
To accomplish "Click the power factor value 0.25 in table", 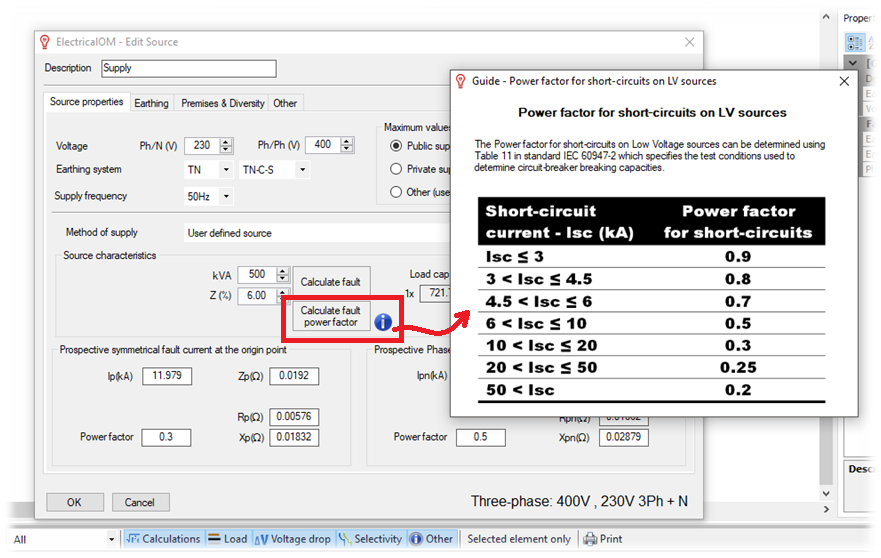I will [738, 368].
